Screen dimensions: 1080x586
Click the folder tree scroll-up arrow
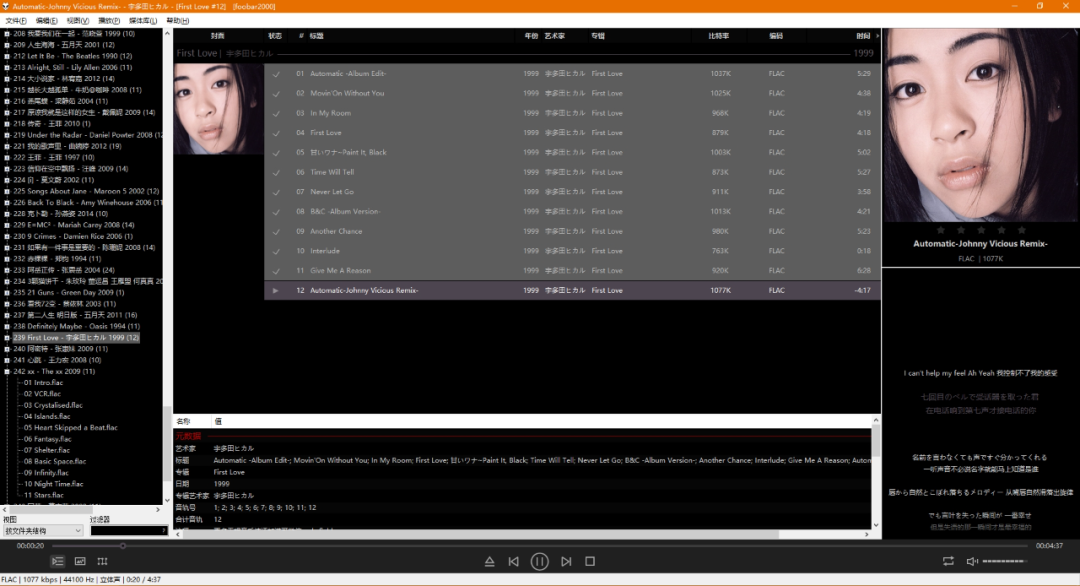pyautogui.click(x=167, y=33)
